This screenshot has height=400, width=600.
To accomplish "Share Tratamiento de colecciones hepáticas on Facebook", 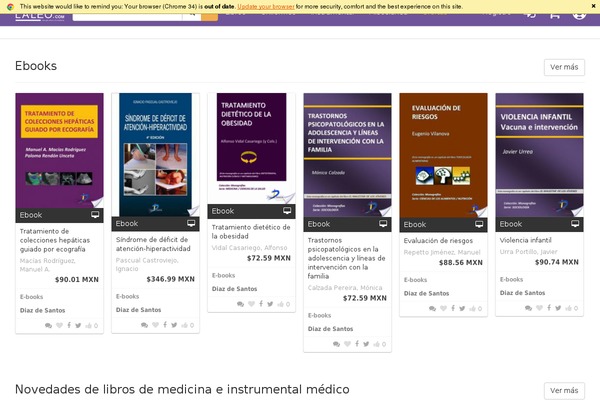I will 69,325.
